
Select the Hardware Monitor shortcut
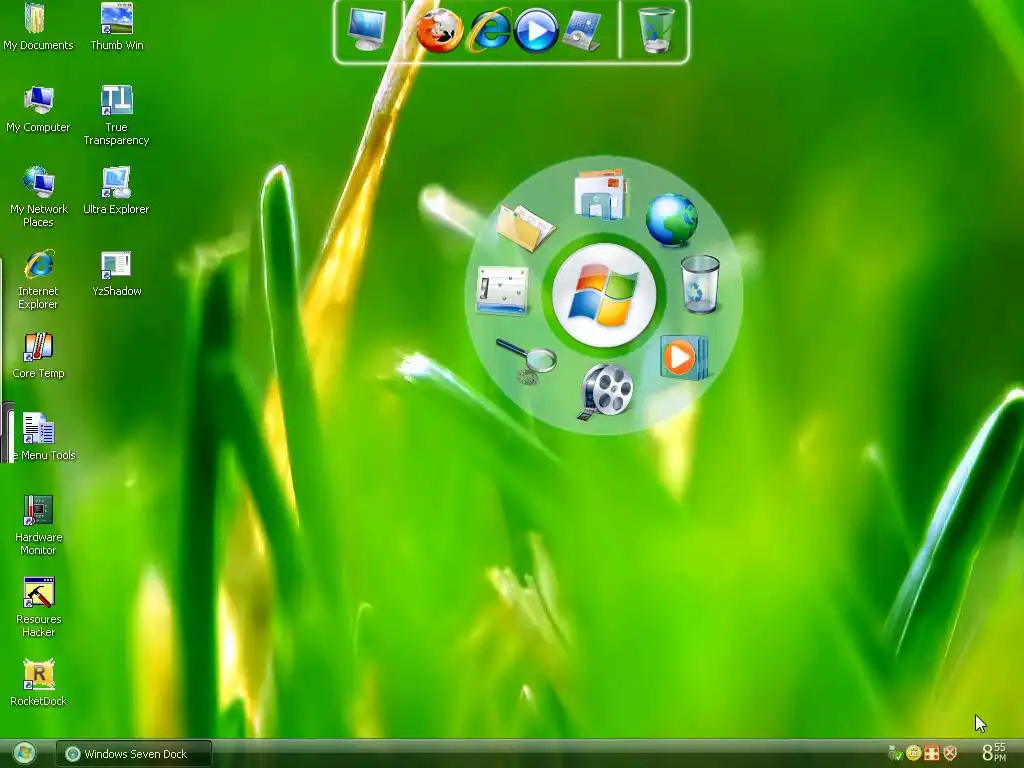[x=38, y=526]
